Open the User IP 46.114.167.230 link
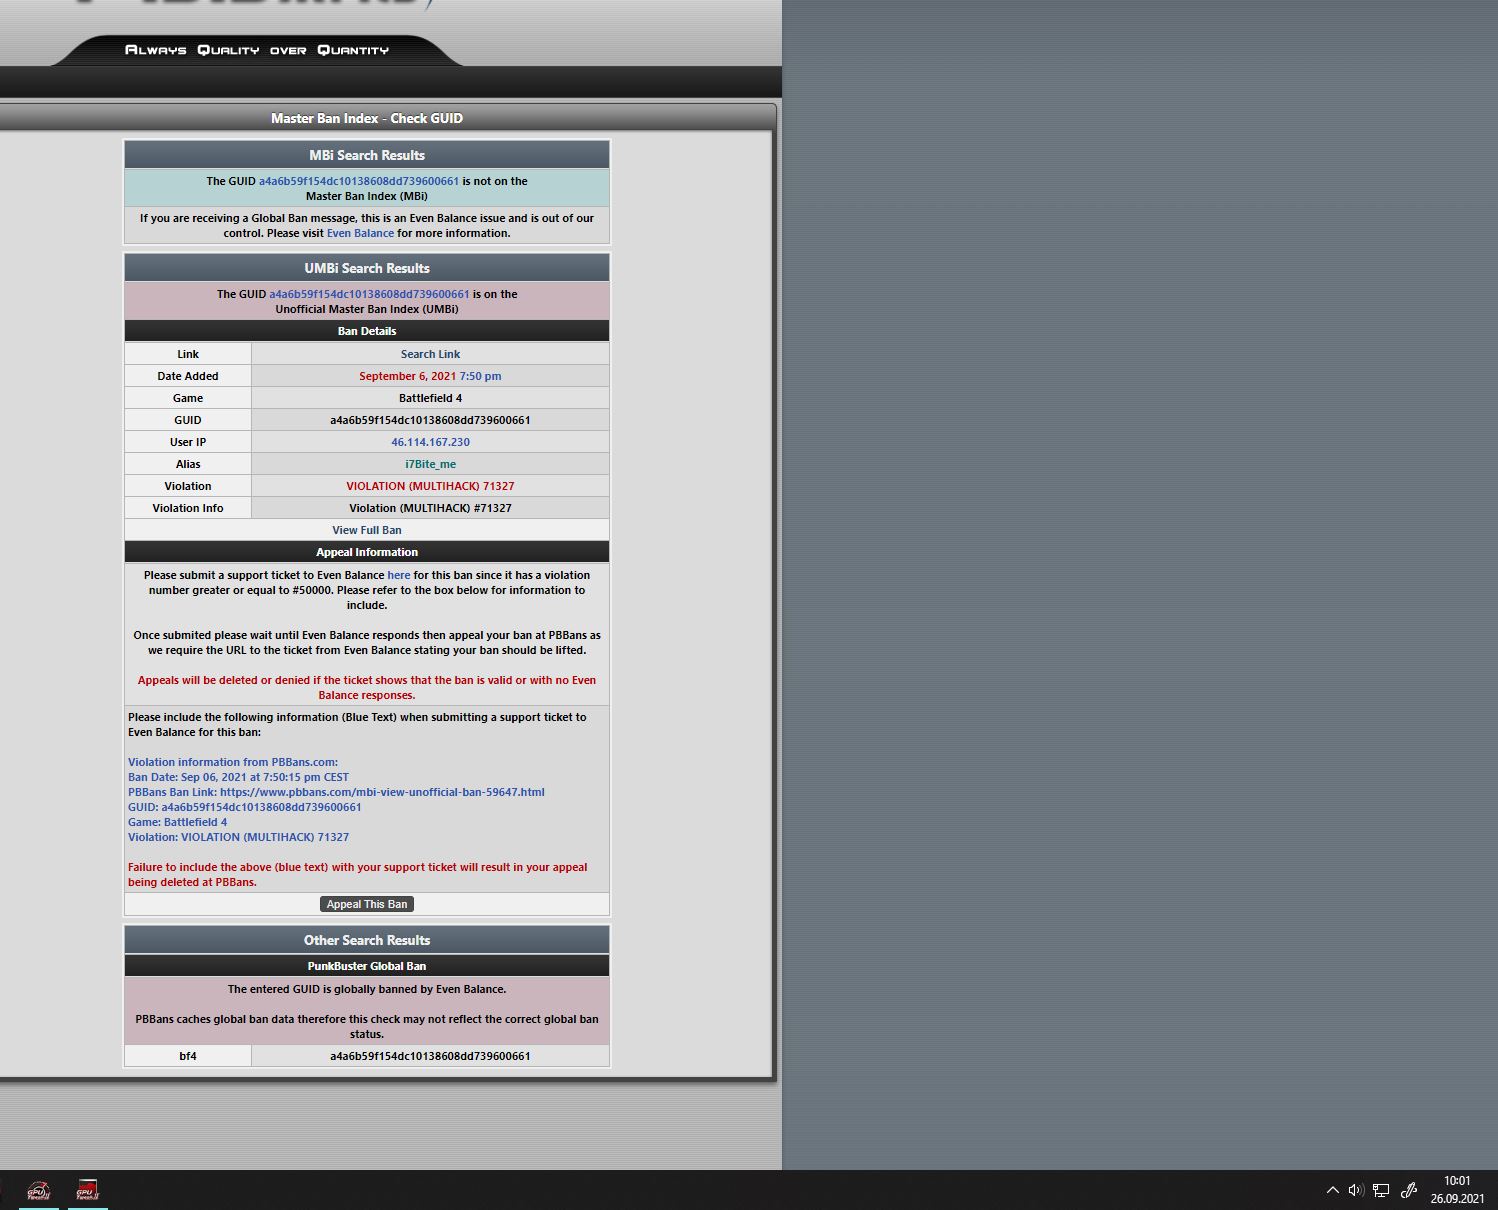The height and width of the screenshot is (1210, 1498). pyautogui.click(x=430, y=442)
